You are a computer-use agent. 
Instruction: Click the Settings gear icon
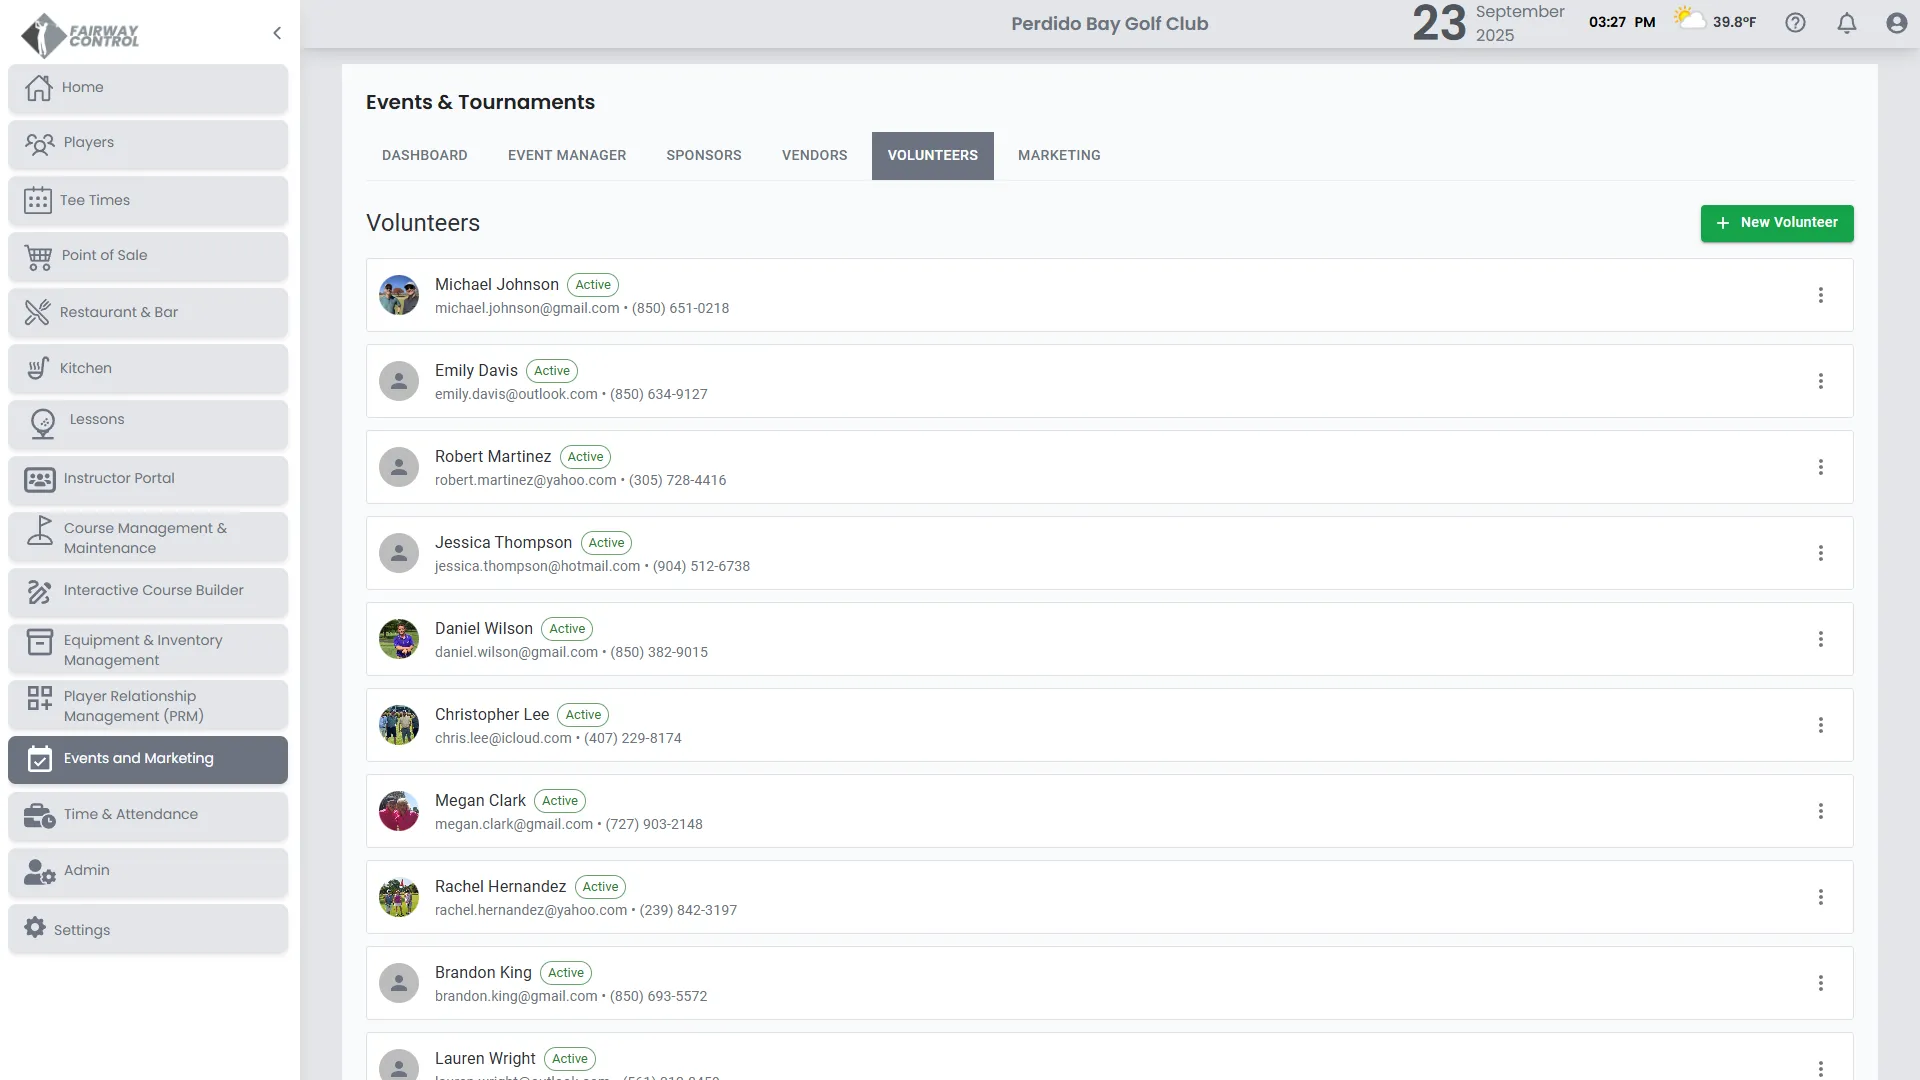click(35, 928)
